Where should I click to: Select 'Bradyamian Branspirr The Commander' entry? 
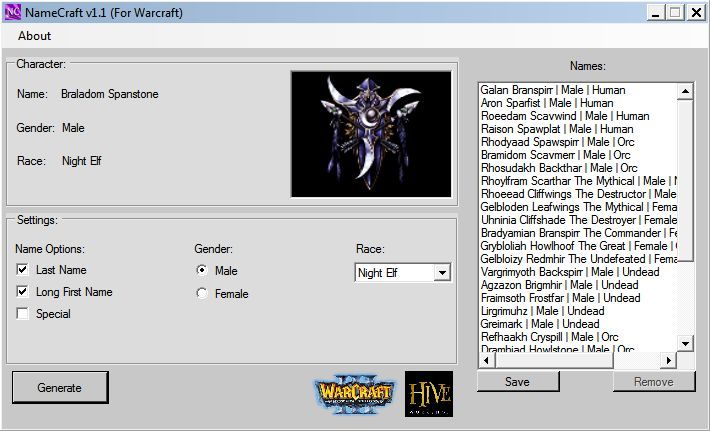[579, 233]
